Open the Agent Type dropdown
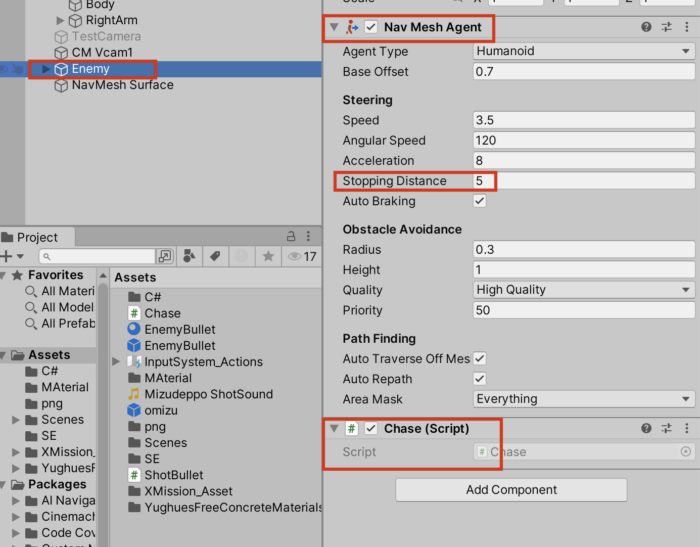The width and height of the screenshot is (700, 547). (584, 51)
